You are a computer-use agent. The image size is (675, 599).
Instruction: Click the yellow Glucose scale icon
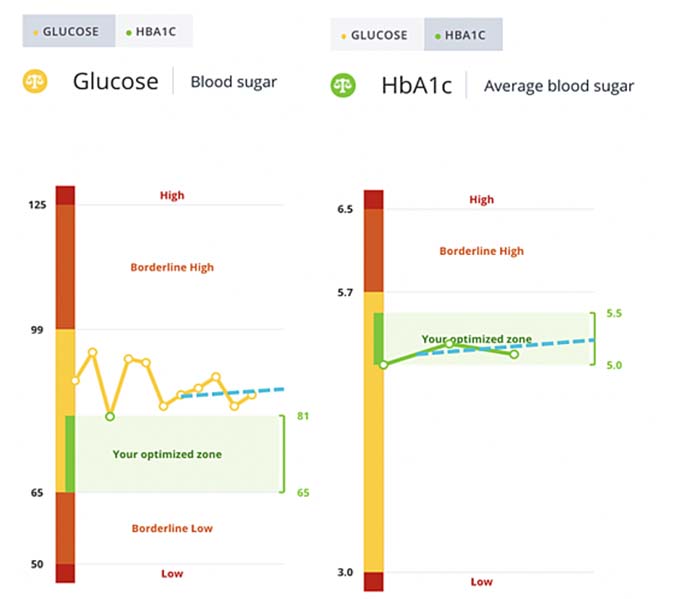(x=35, y=81)
